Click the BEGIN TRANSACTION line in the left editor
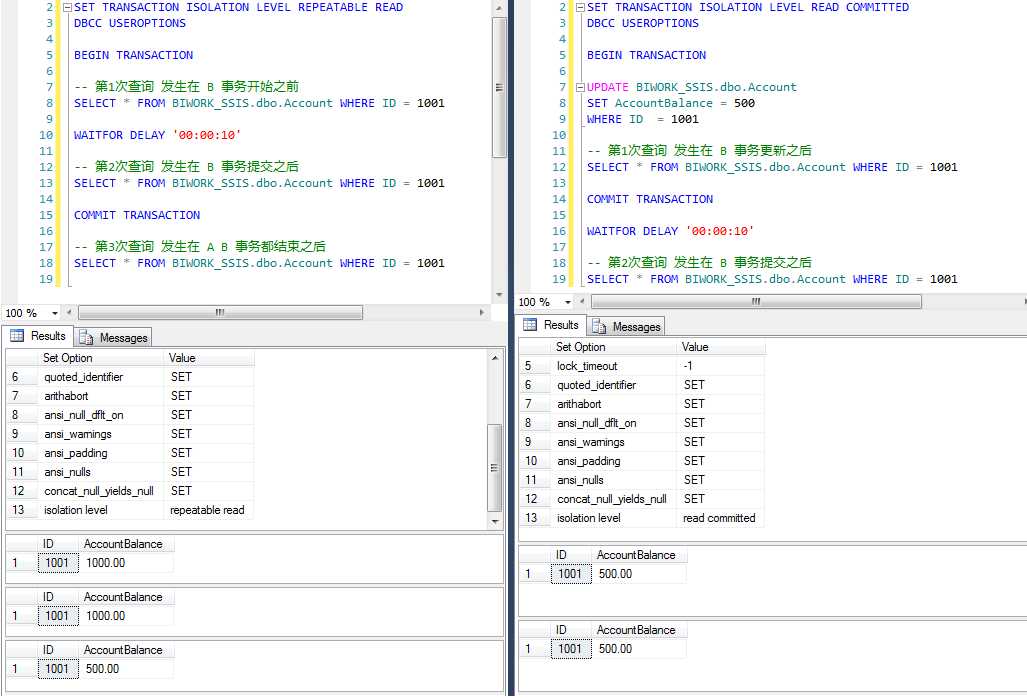1027x698 pixels. 133,55
